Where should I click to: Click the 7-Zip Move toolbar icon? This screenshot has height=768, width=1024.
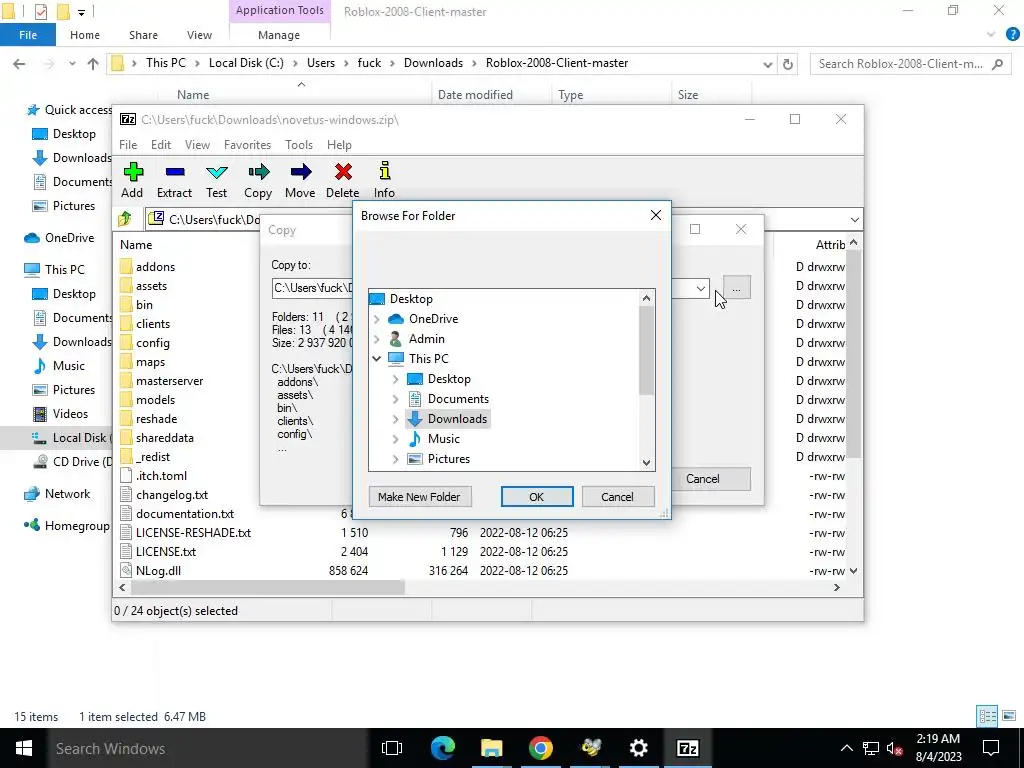tap(300, 172)
